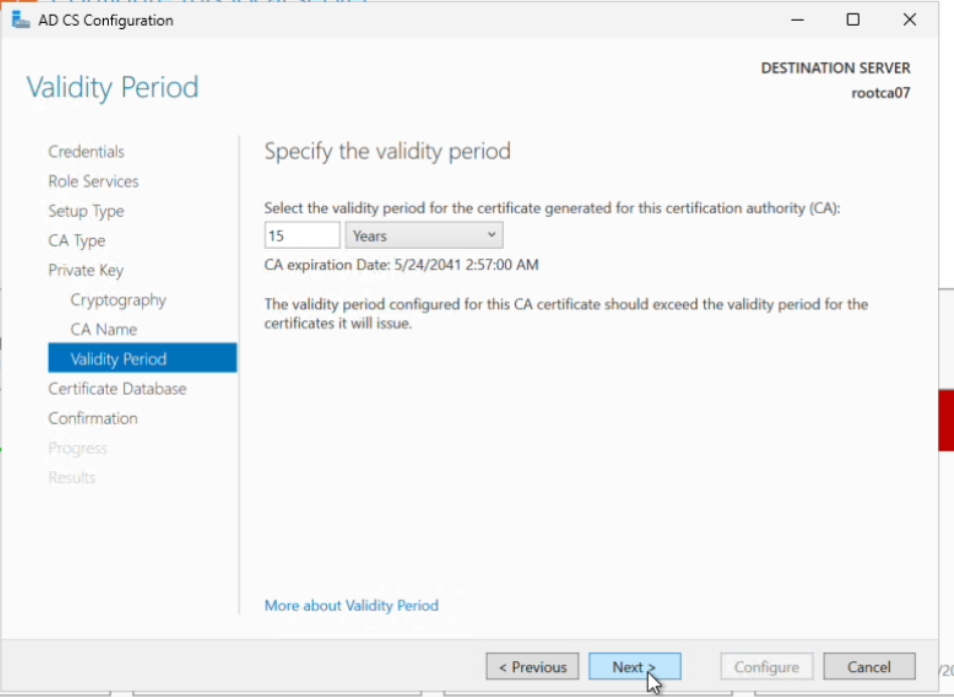954x697 pixels.
Task: Click the validity period number field
Action: click(302, 235)
